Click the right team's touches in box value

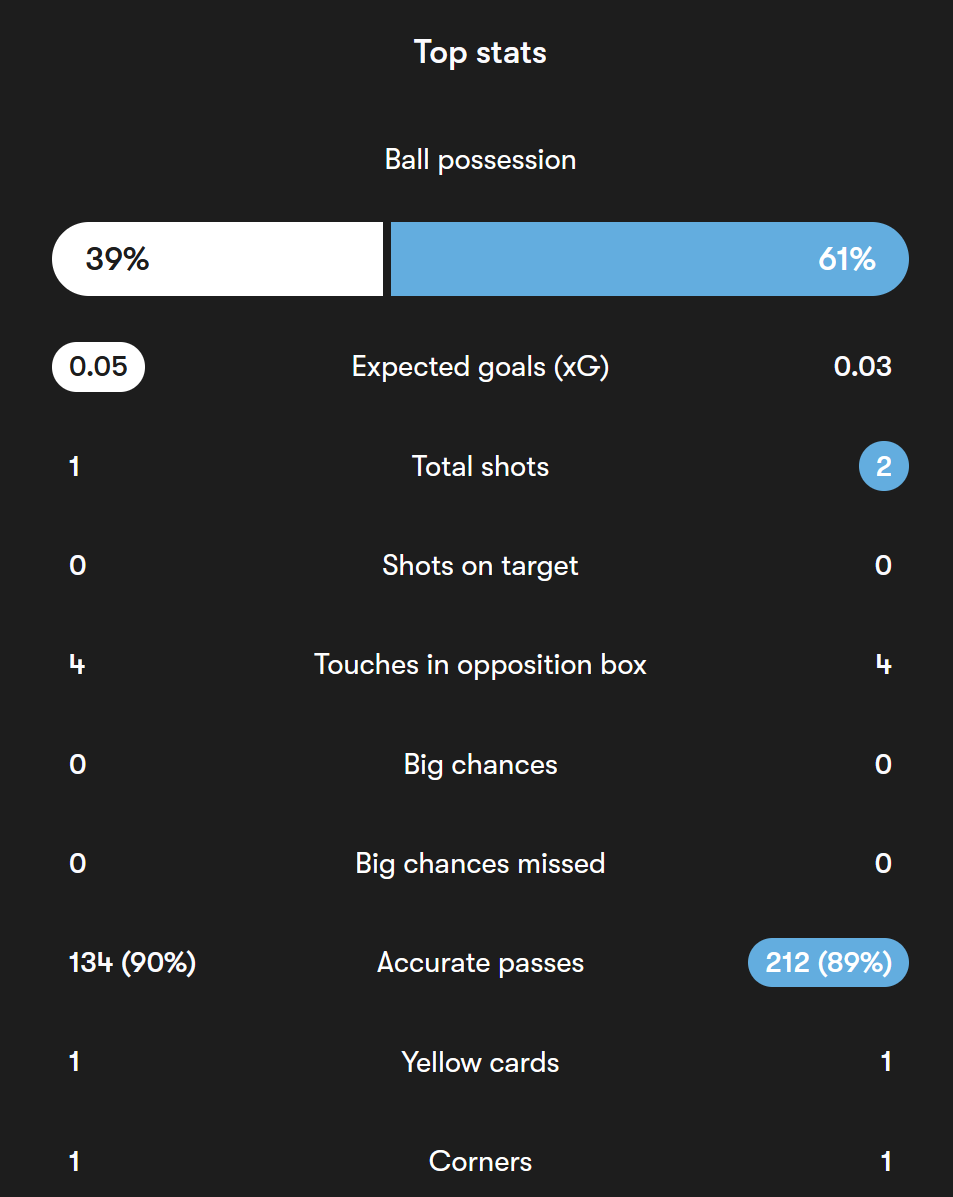pyautogui.click(x=884, y=664)
